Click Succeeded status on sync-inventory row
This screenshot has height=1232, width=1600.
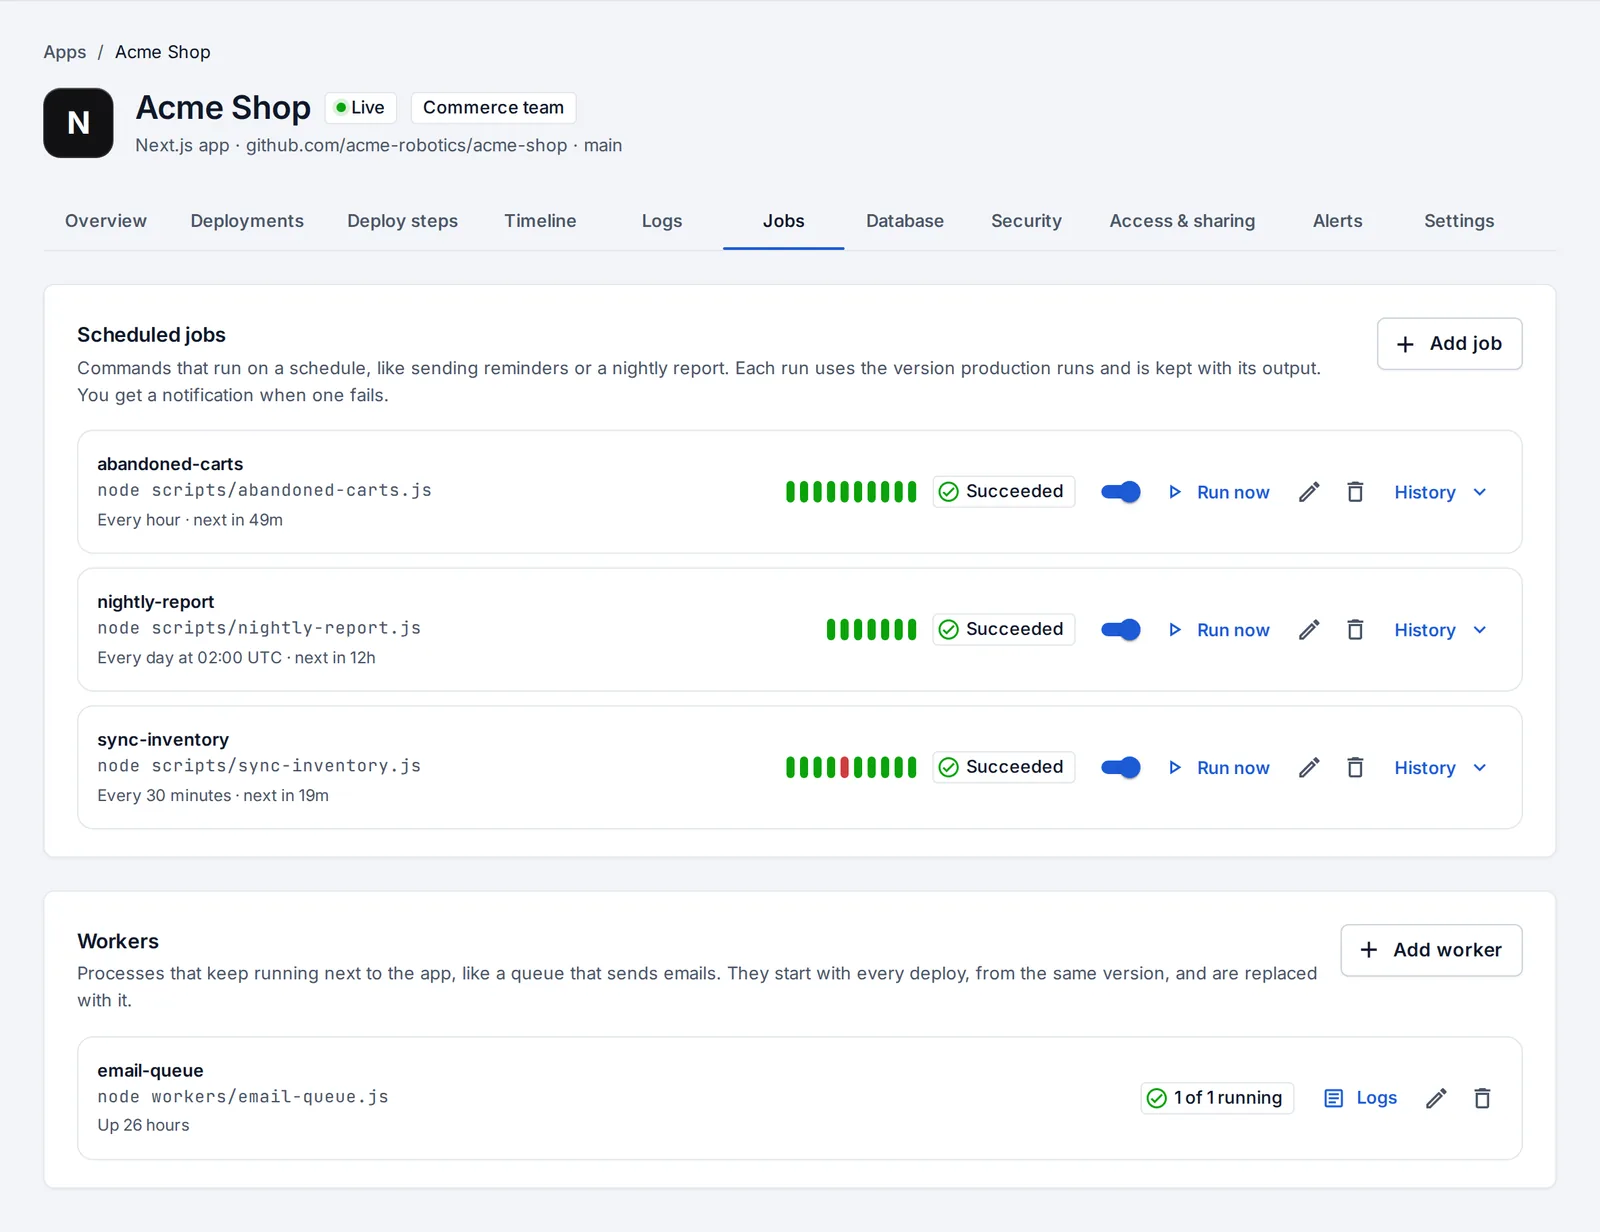[x=1003, y=768]
